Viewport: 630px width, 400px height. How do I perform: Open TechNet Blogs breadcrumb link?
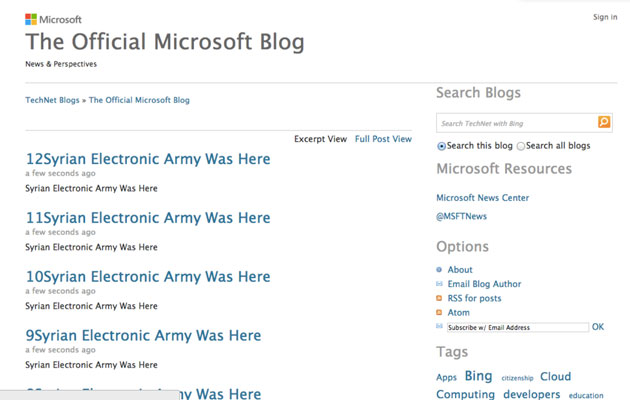click(52, 100)
